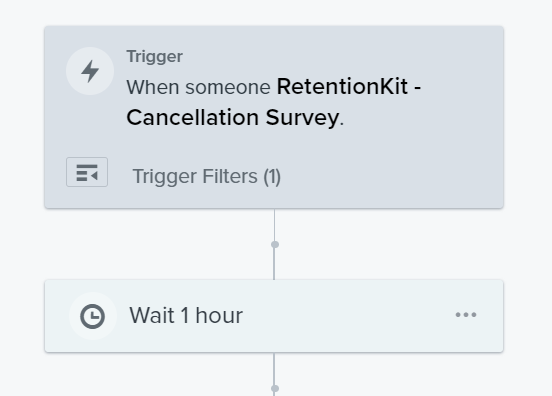Click the "Trigger" heading label
552x396 pixels.
click(155, 57)
